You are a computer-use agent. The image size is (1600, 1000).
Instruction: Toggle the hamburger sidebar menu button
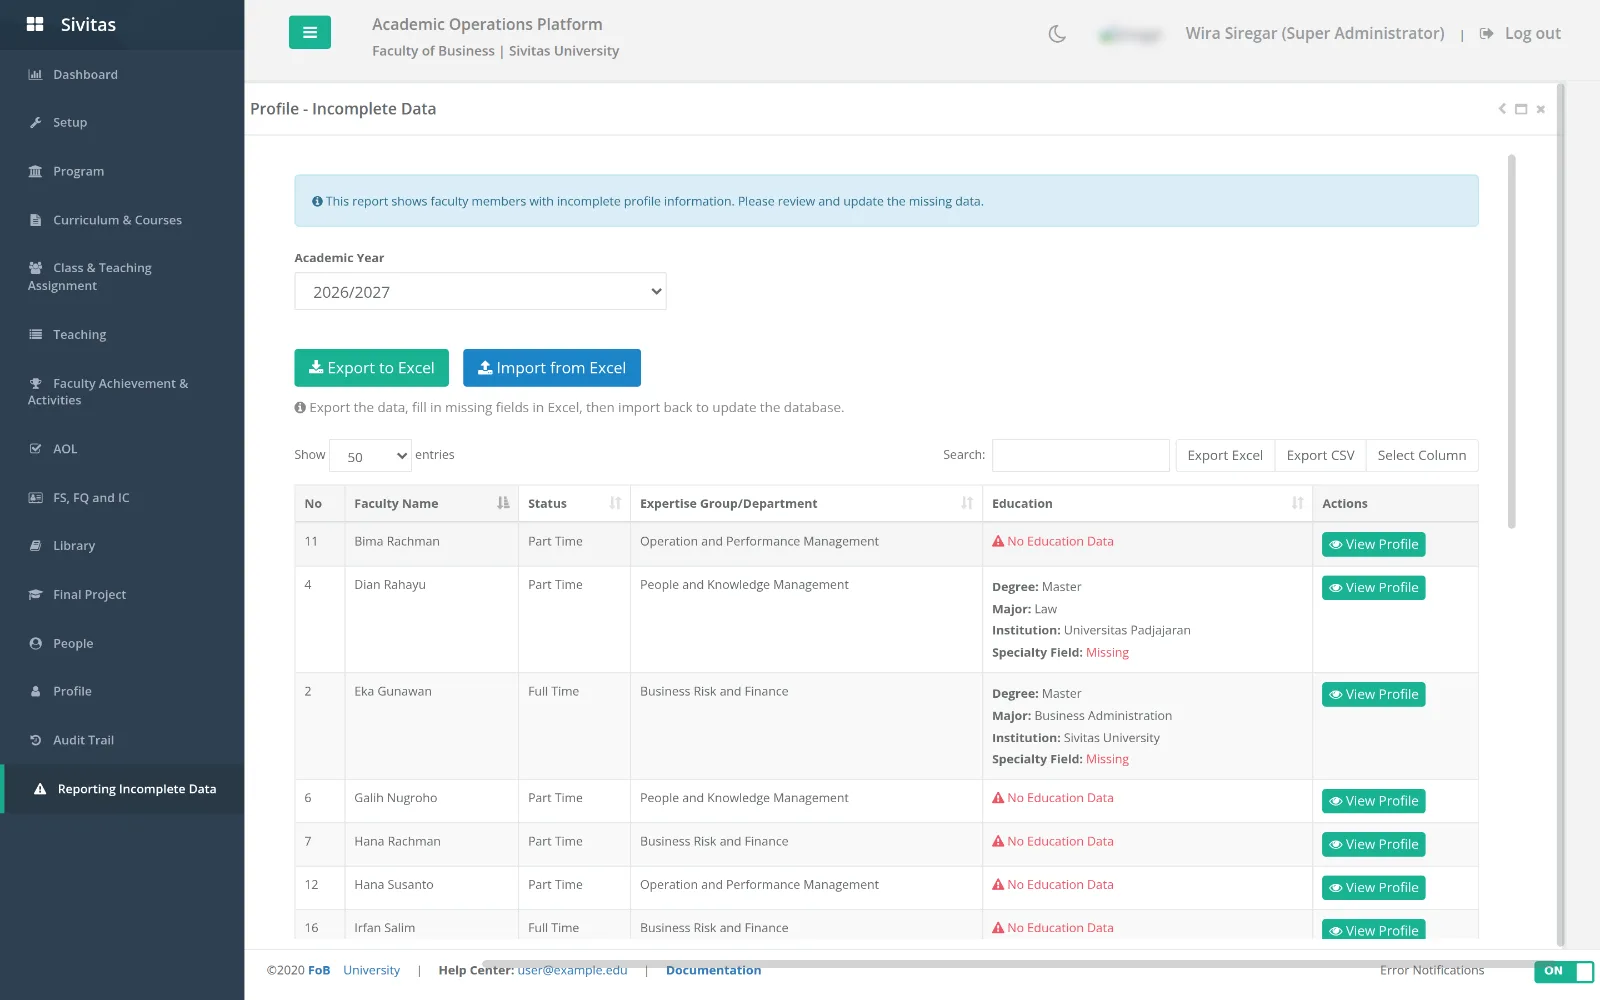click(309, 32)
